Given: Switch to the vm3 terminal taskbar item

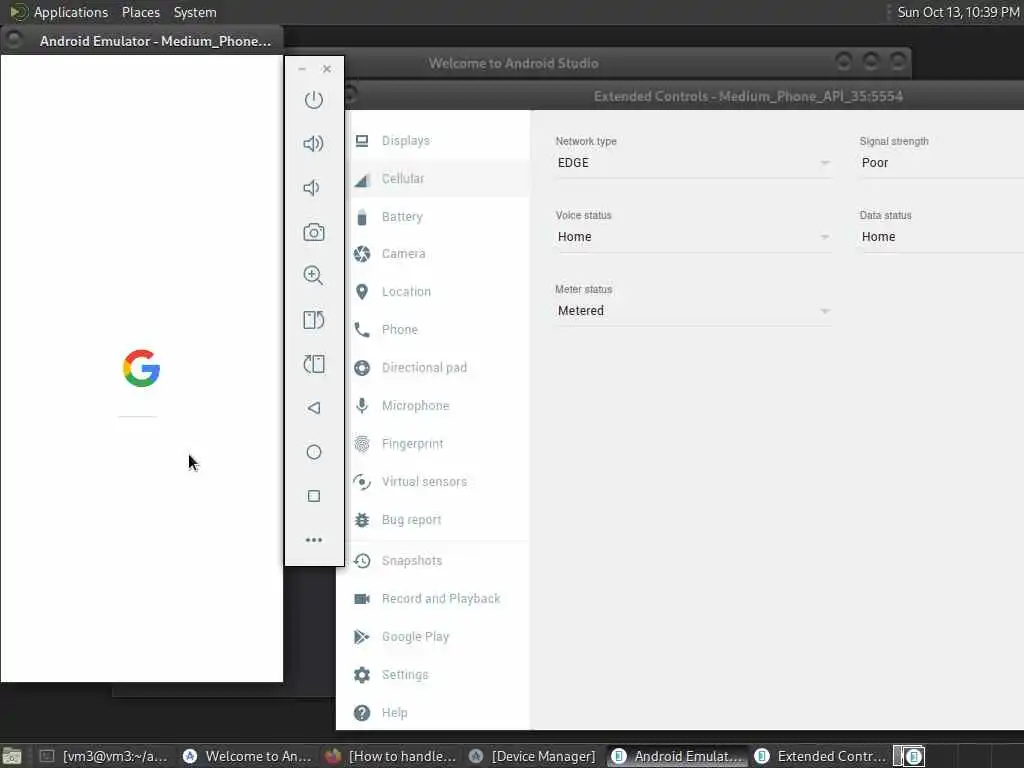Looking at the screenshot, I should coord(105,756).
